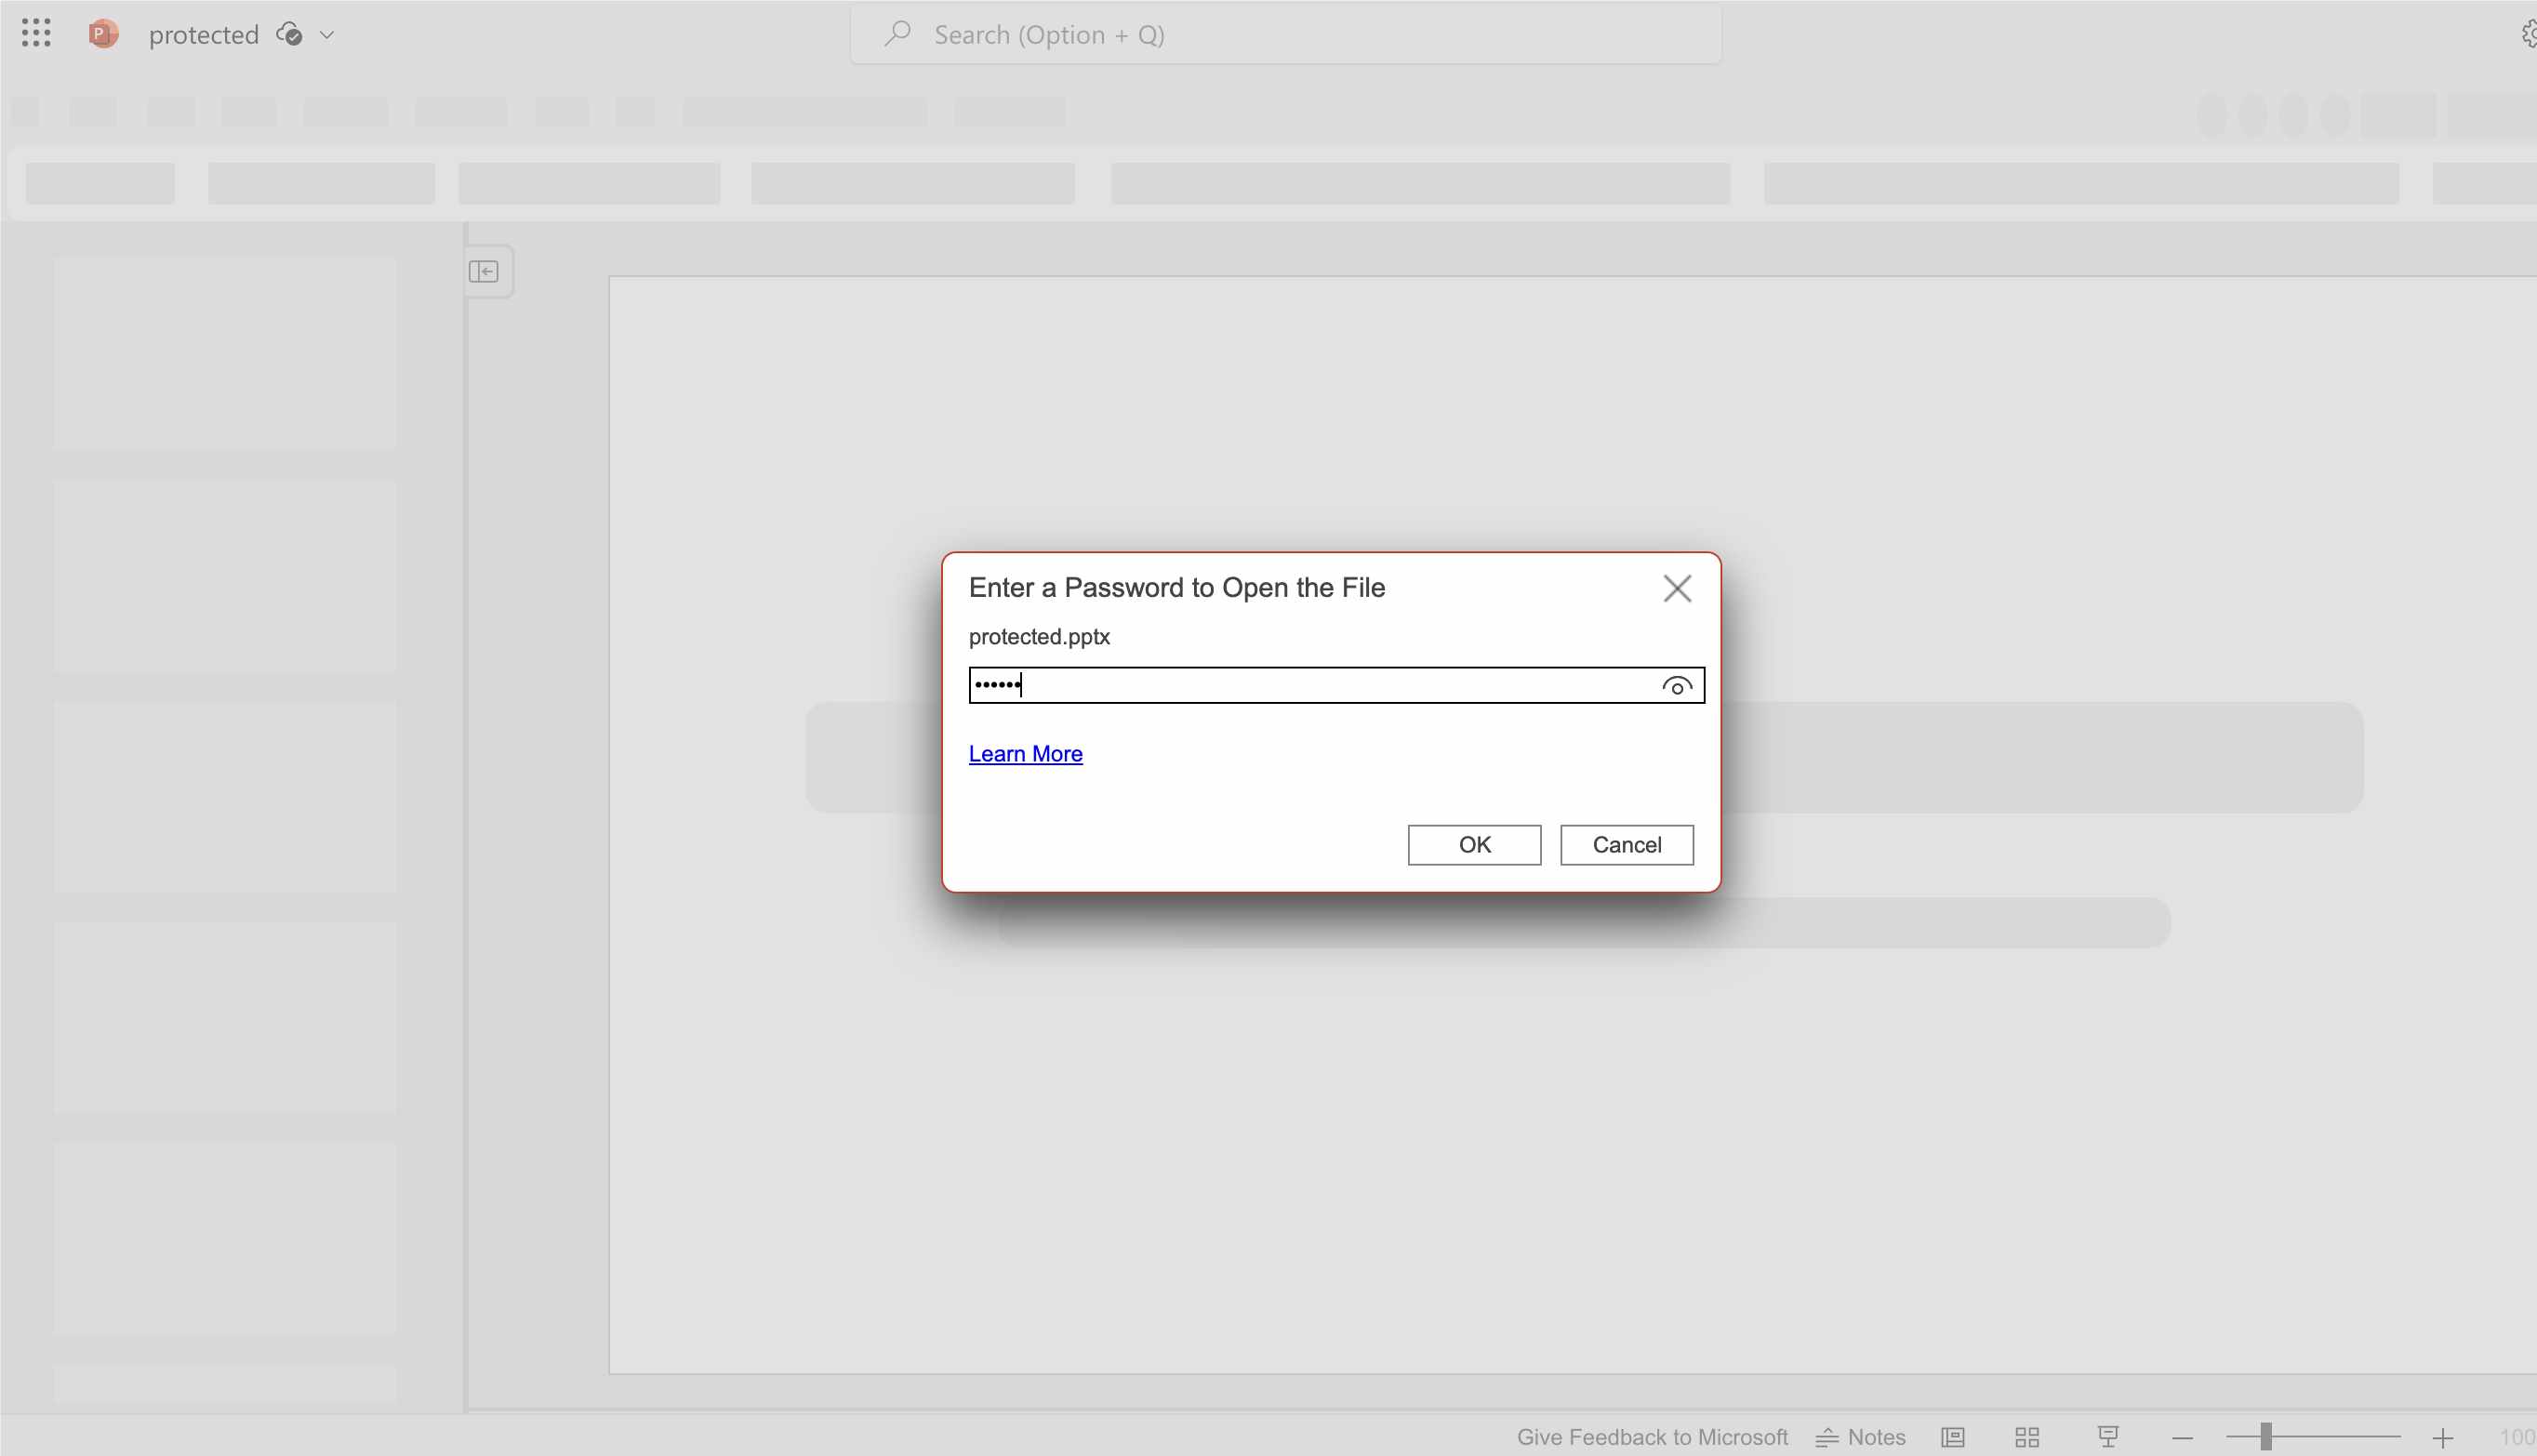Open the app launcher waffle icon

36,34
